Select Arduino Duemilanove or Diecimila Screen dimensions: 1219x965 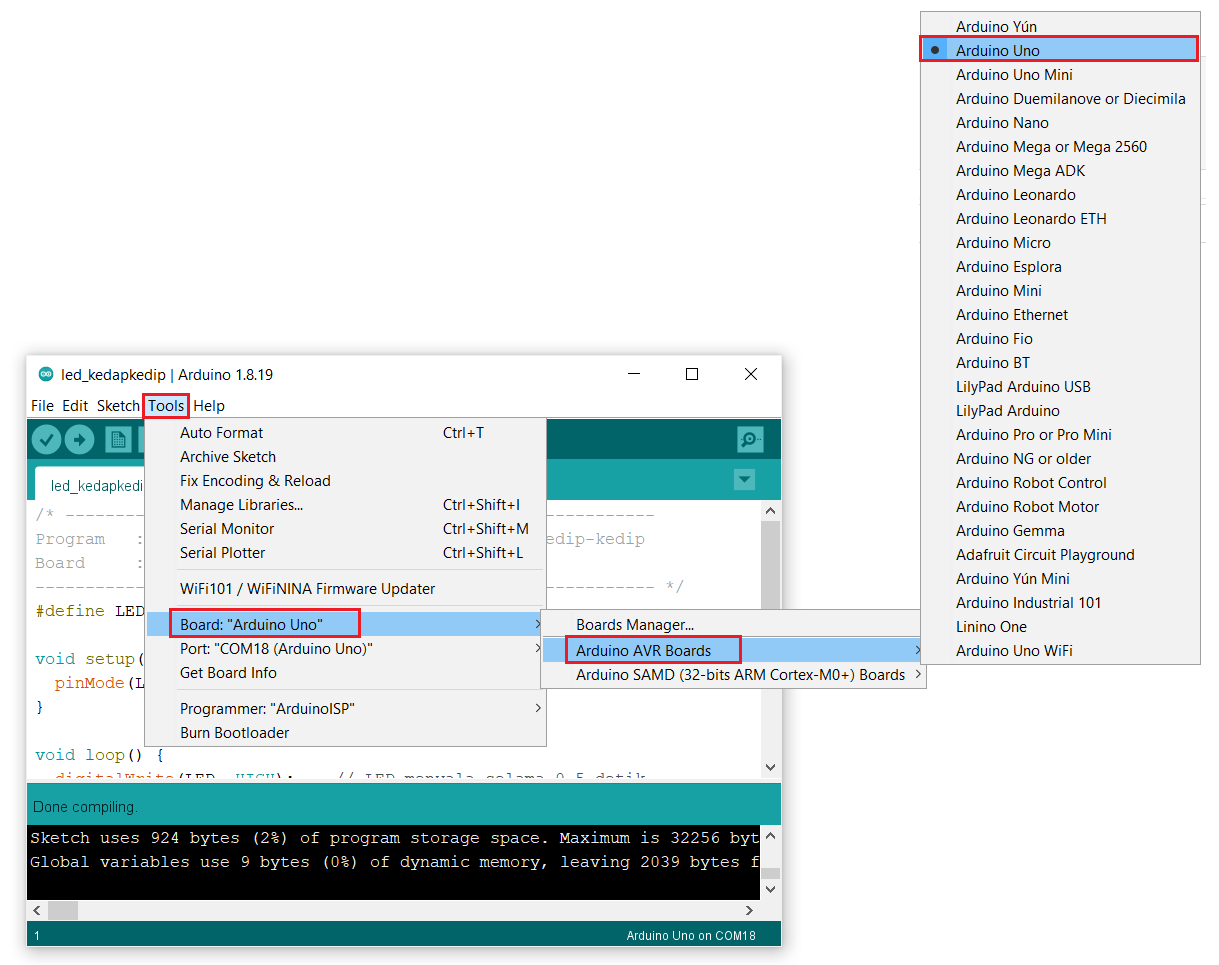pos(1060,99)
